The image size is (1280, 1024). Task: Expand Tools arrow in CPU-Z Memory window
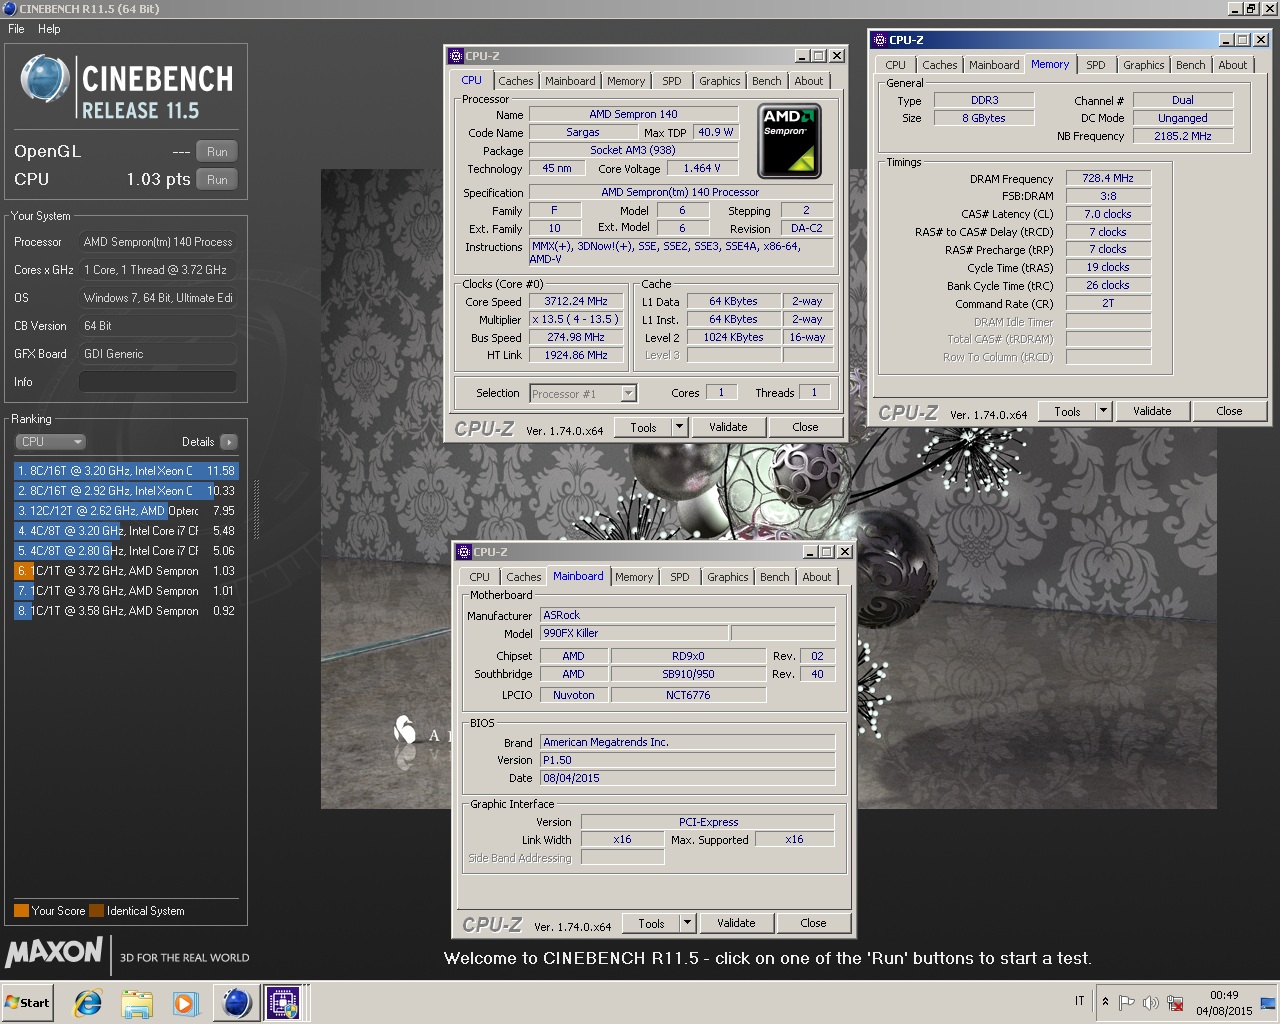pyautogui.click(x=1103, y=411)
